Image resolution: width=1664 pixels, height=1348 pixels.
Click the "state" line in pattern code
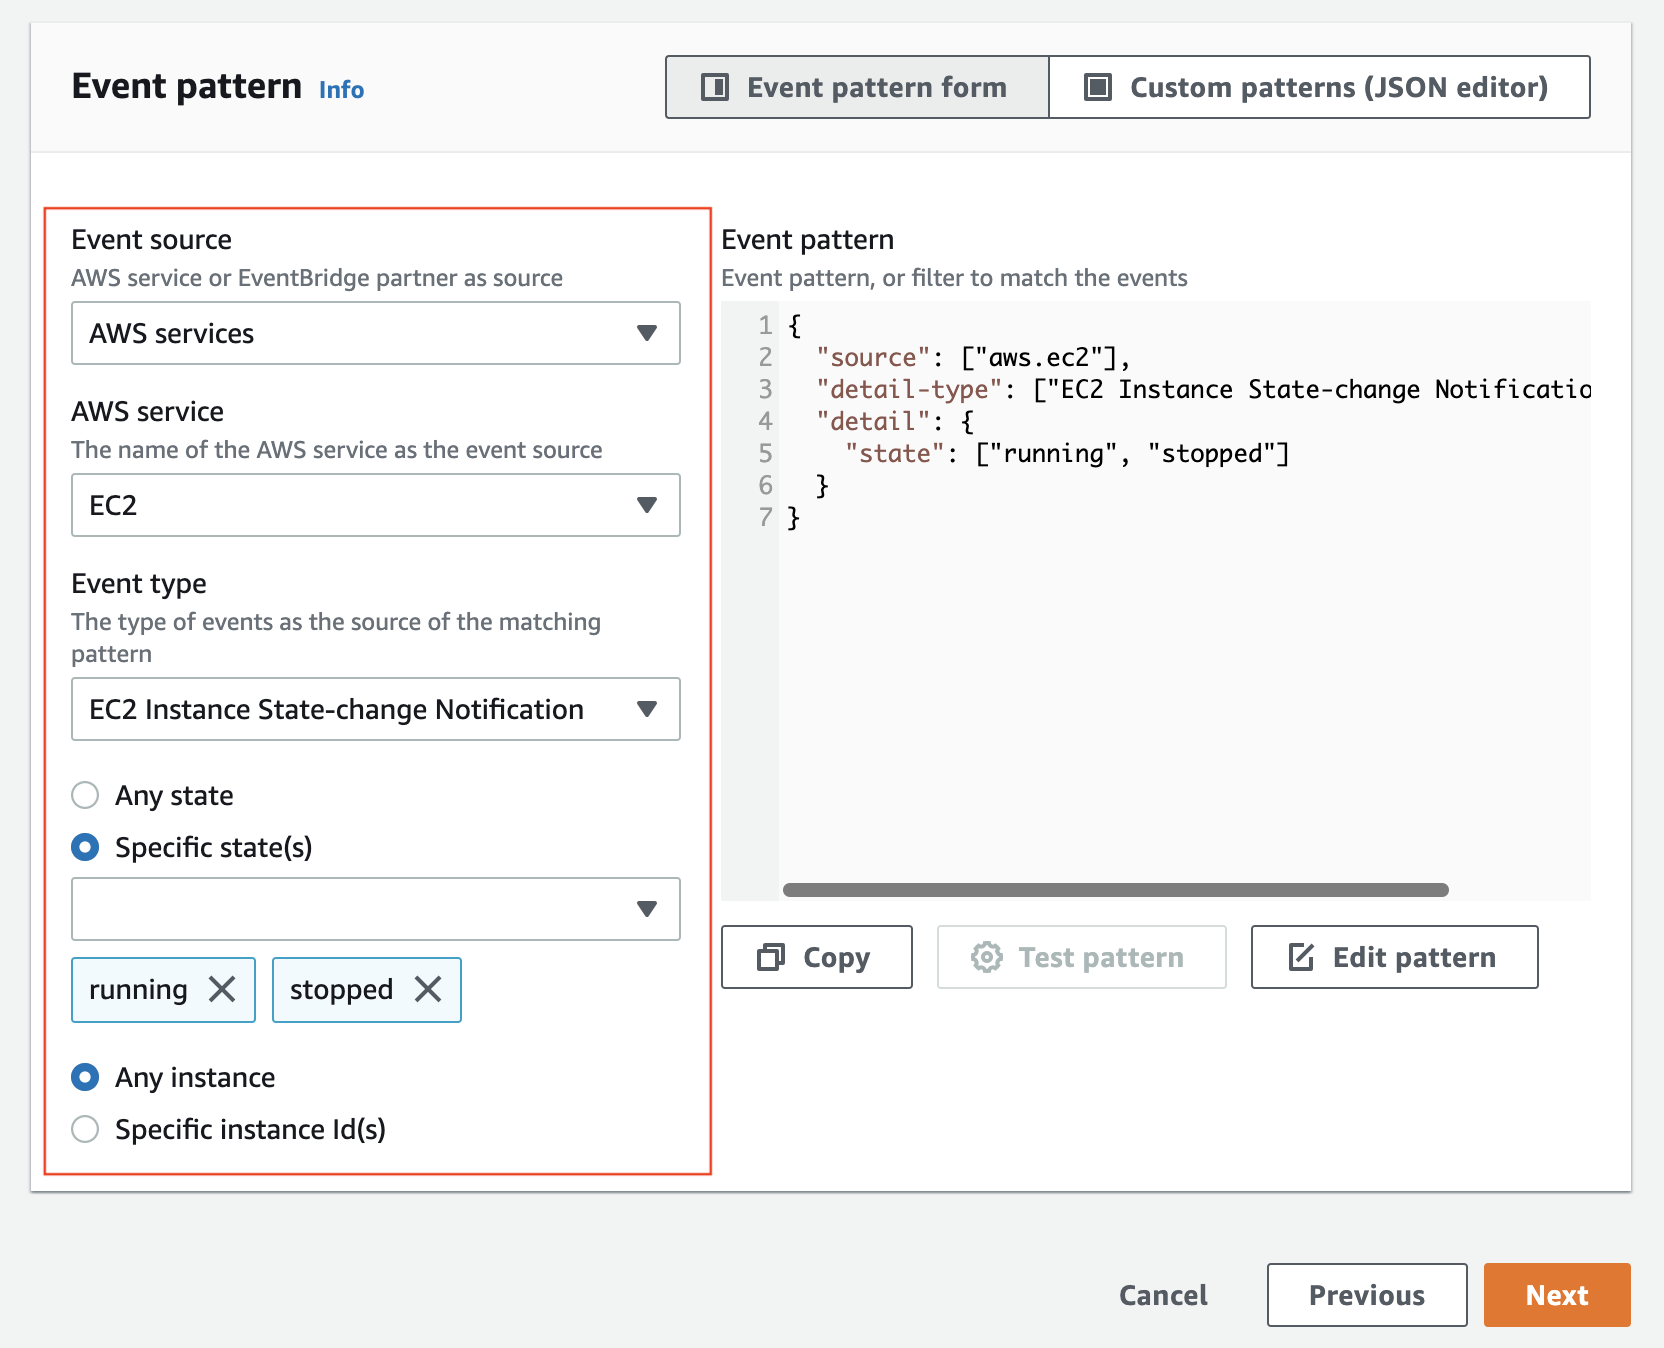pos(1067,453)
